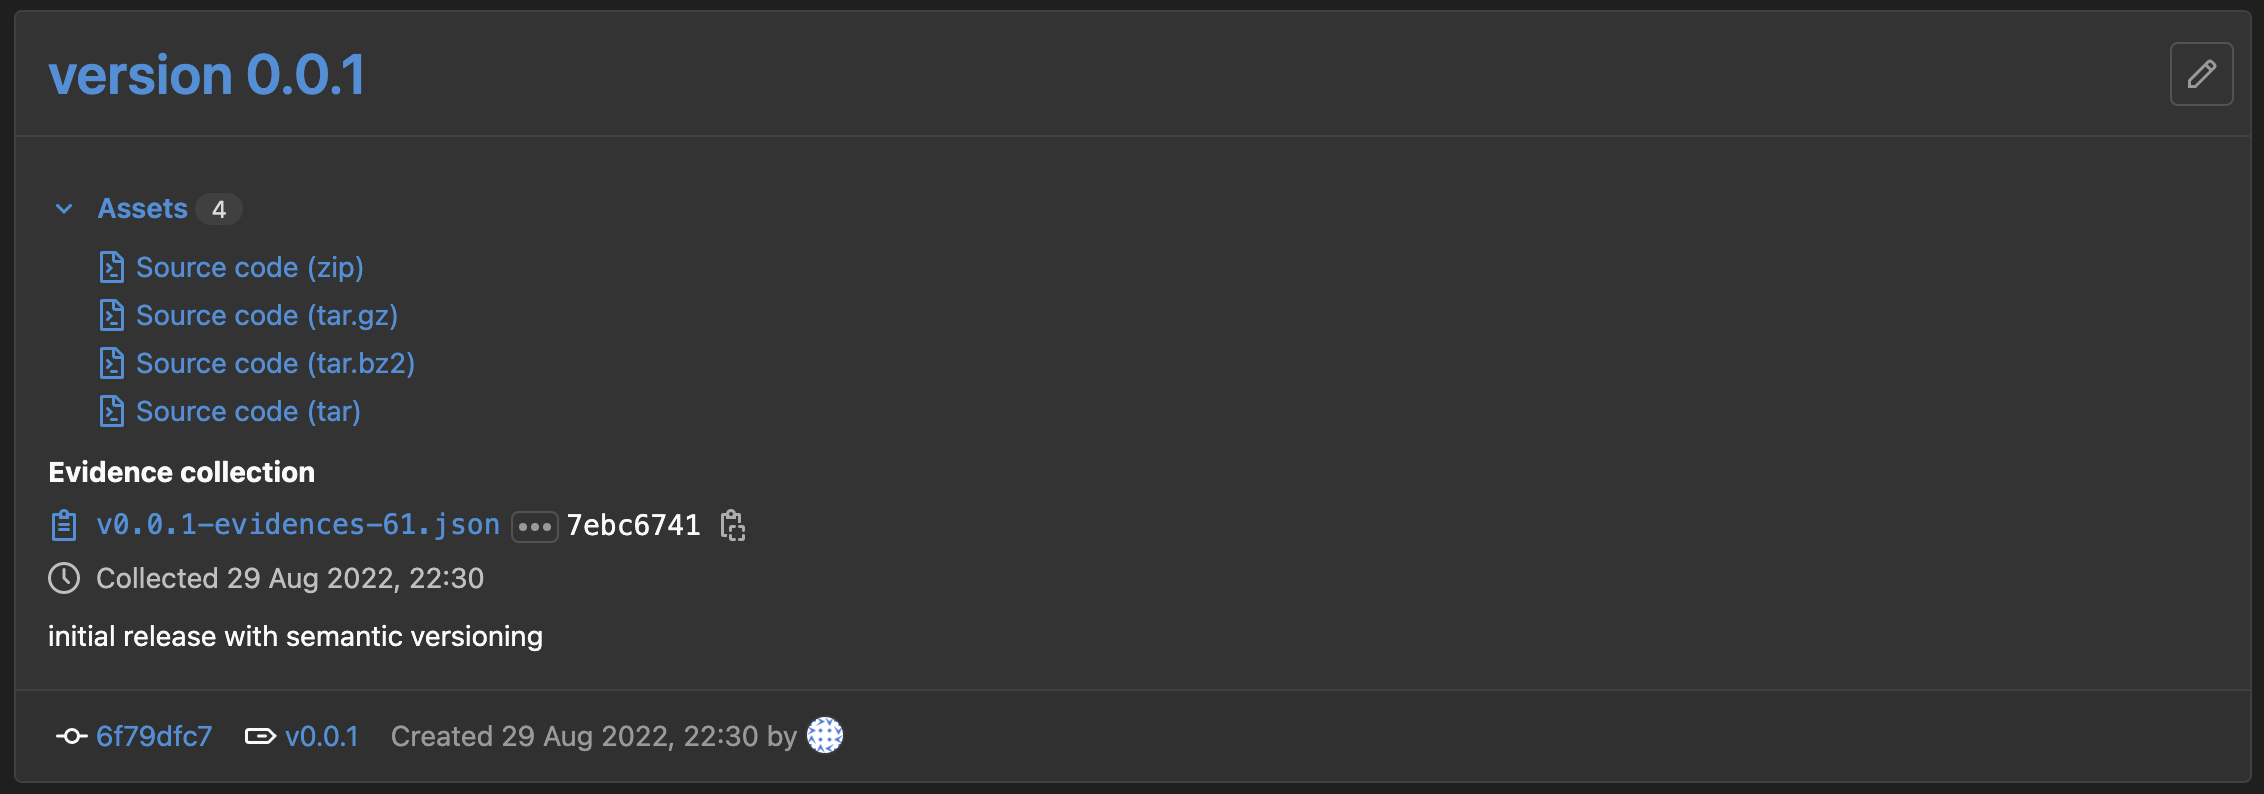
Task: Expand the evidence SHA ellipsis button
Action: (x=534, y=526)
